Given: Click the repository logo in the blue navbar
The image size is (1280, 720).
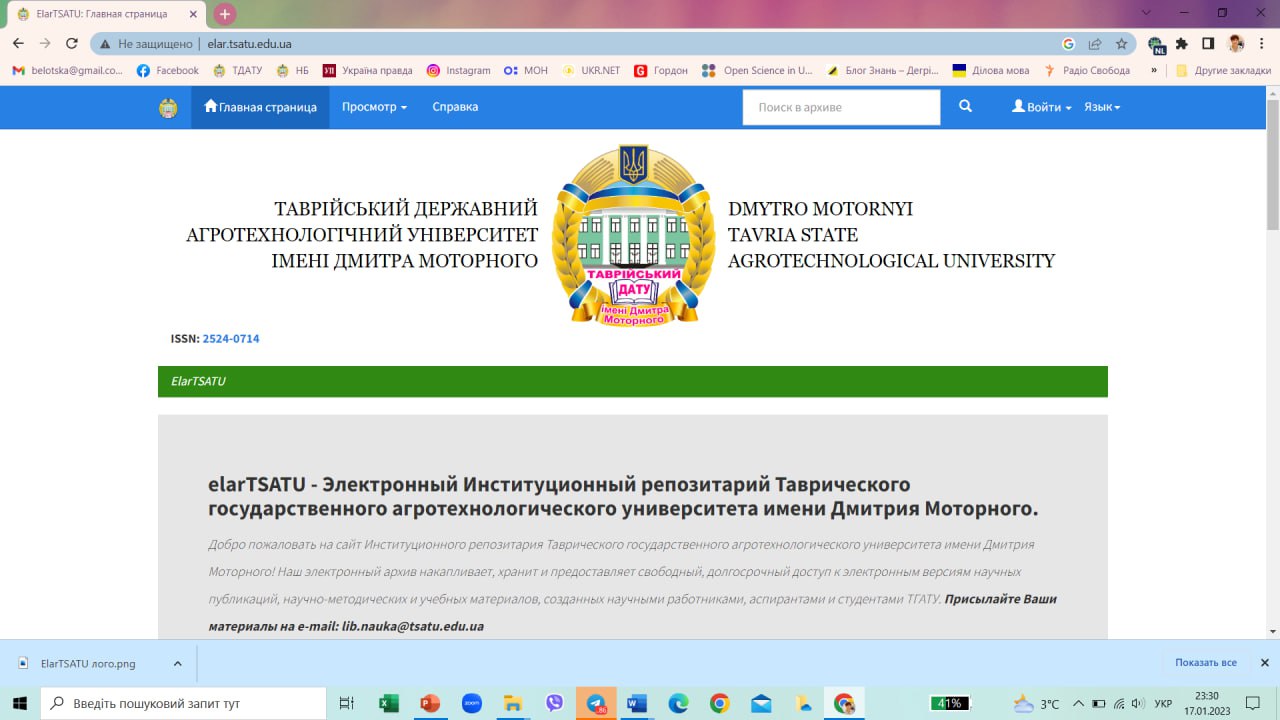Looking at the screenshot, I should click(x=168, y=108).
